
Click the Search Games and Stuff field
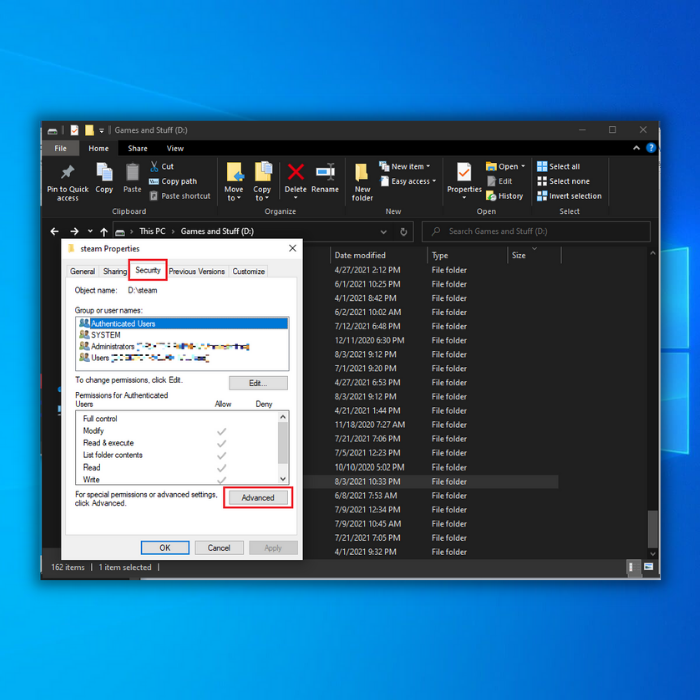click(536, 231)
